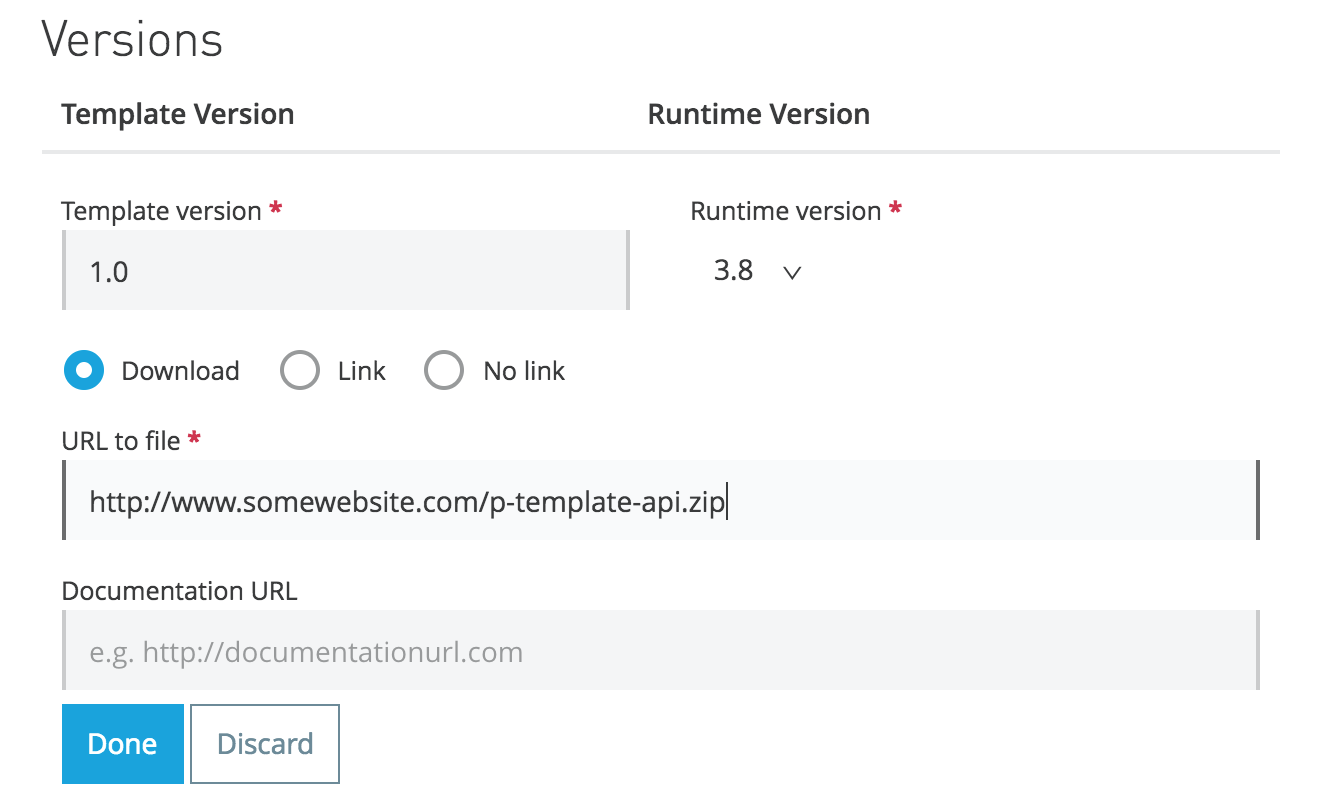Click the Template version input field showing 1.0
1324x810 pixels.
(x=345, y=271)
